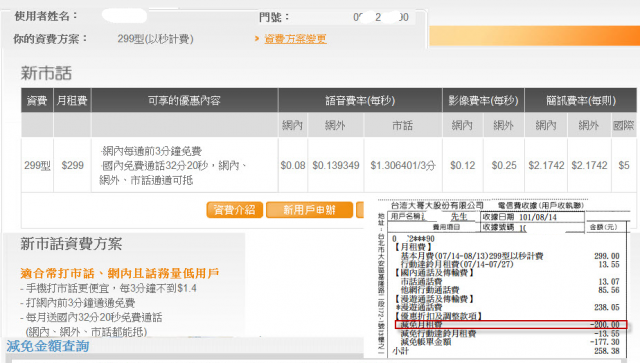Click the 網內 voice rate $0.08
Viewport: 640px width, 363px height.
293,165
